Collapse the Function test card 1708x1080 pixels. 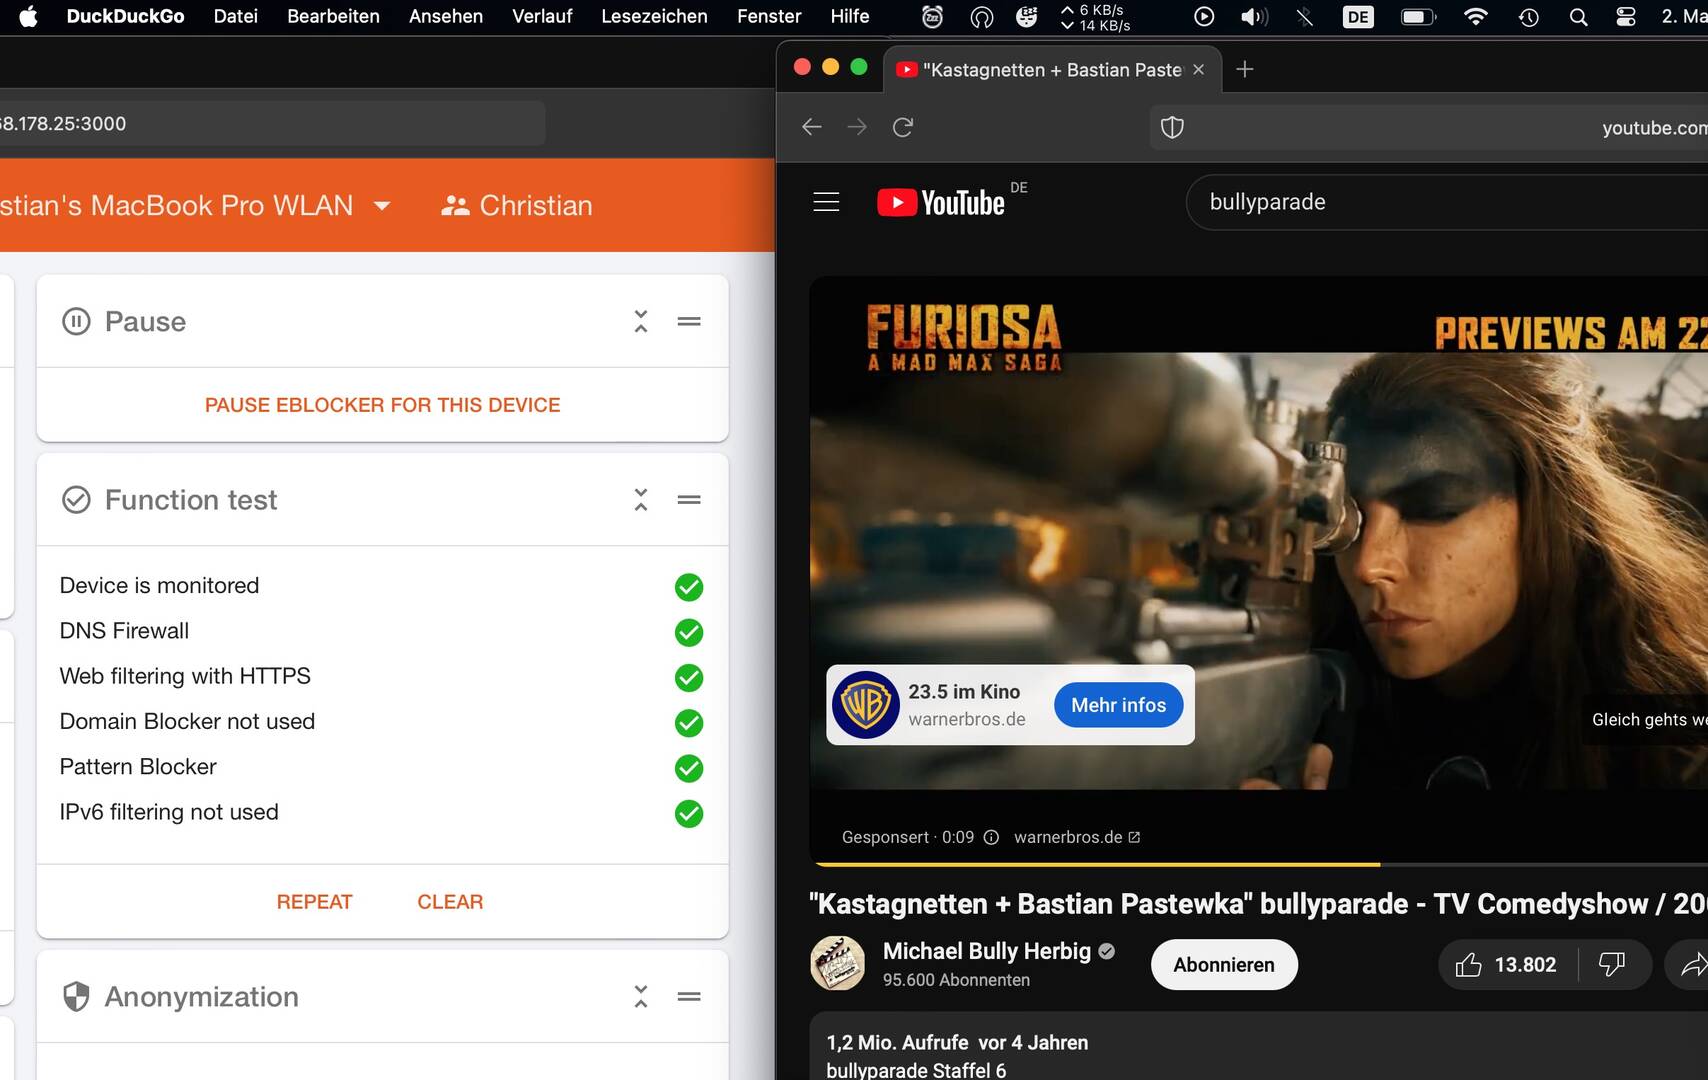(641, 499)
